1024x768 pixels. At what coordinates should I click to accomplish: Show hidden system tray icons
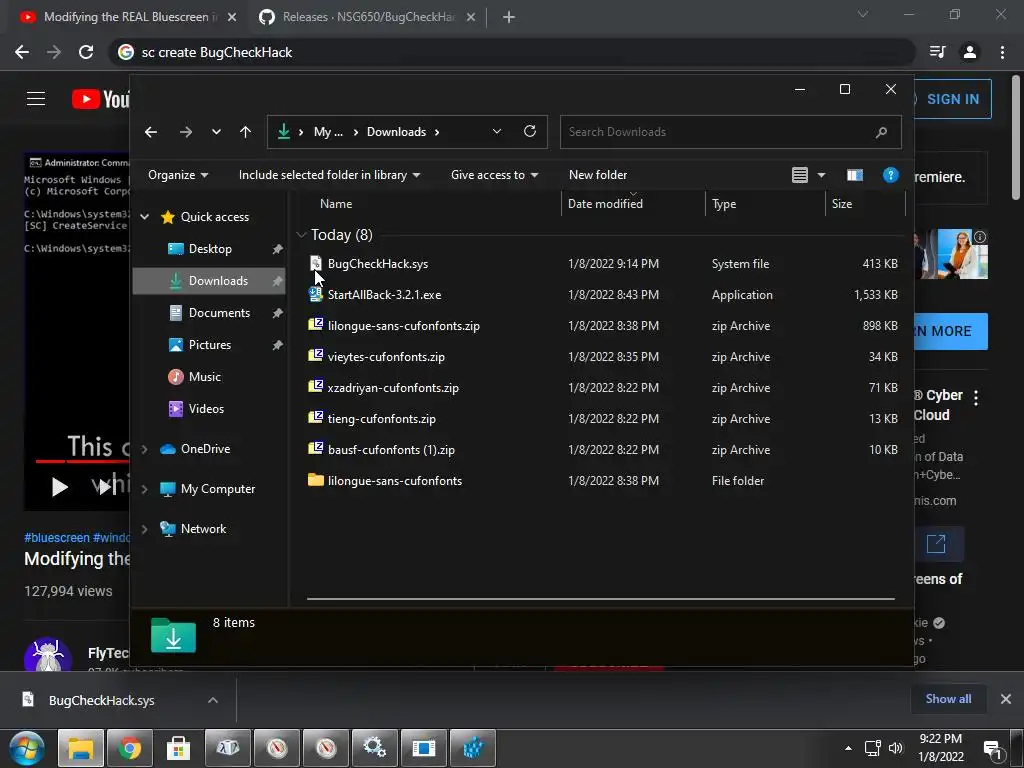coord(848,748)
